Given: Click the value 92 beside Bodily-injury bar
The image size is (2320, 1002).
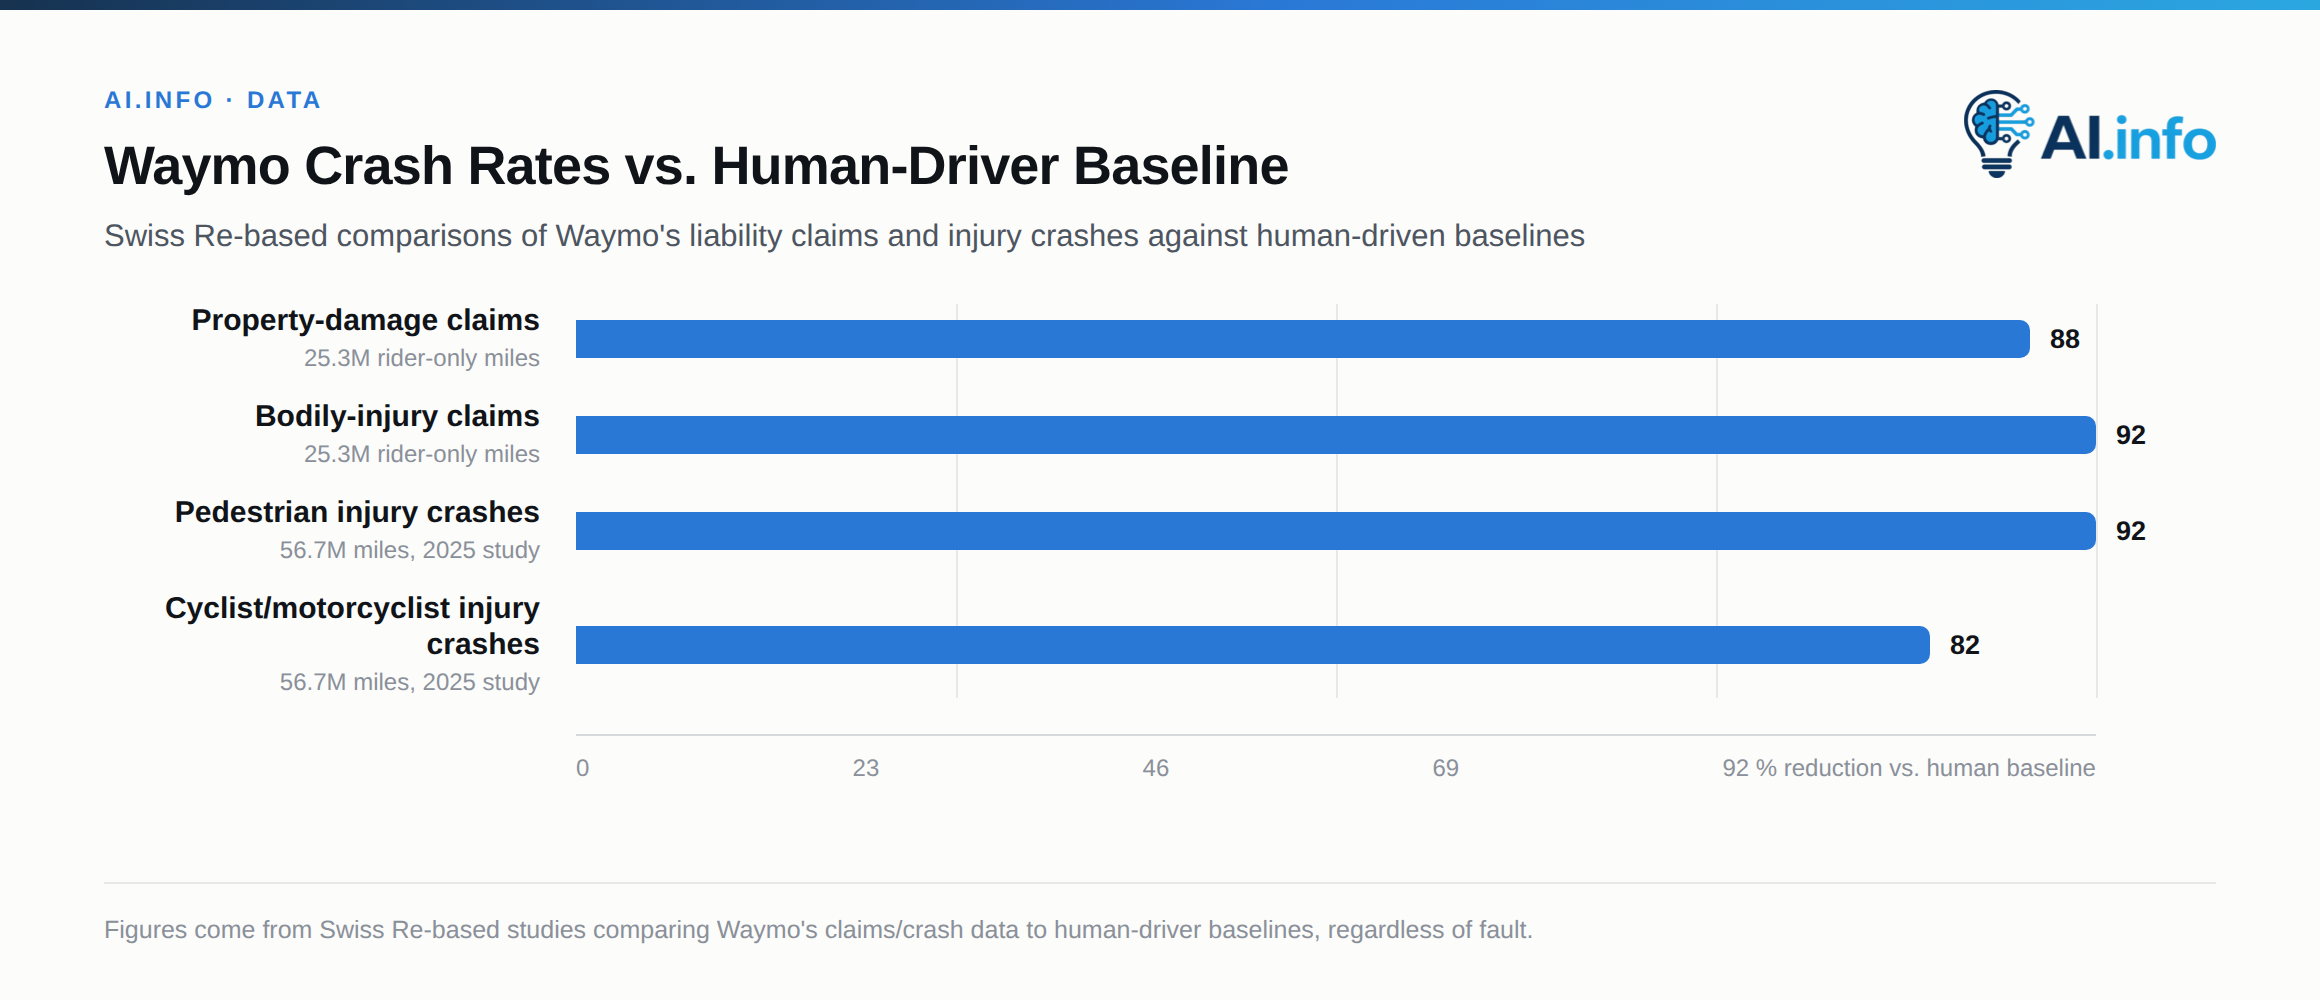Looking at the screenshot, I should (x=2131, y=435).
